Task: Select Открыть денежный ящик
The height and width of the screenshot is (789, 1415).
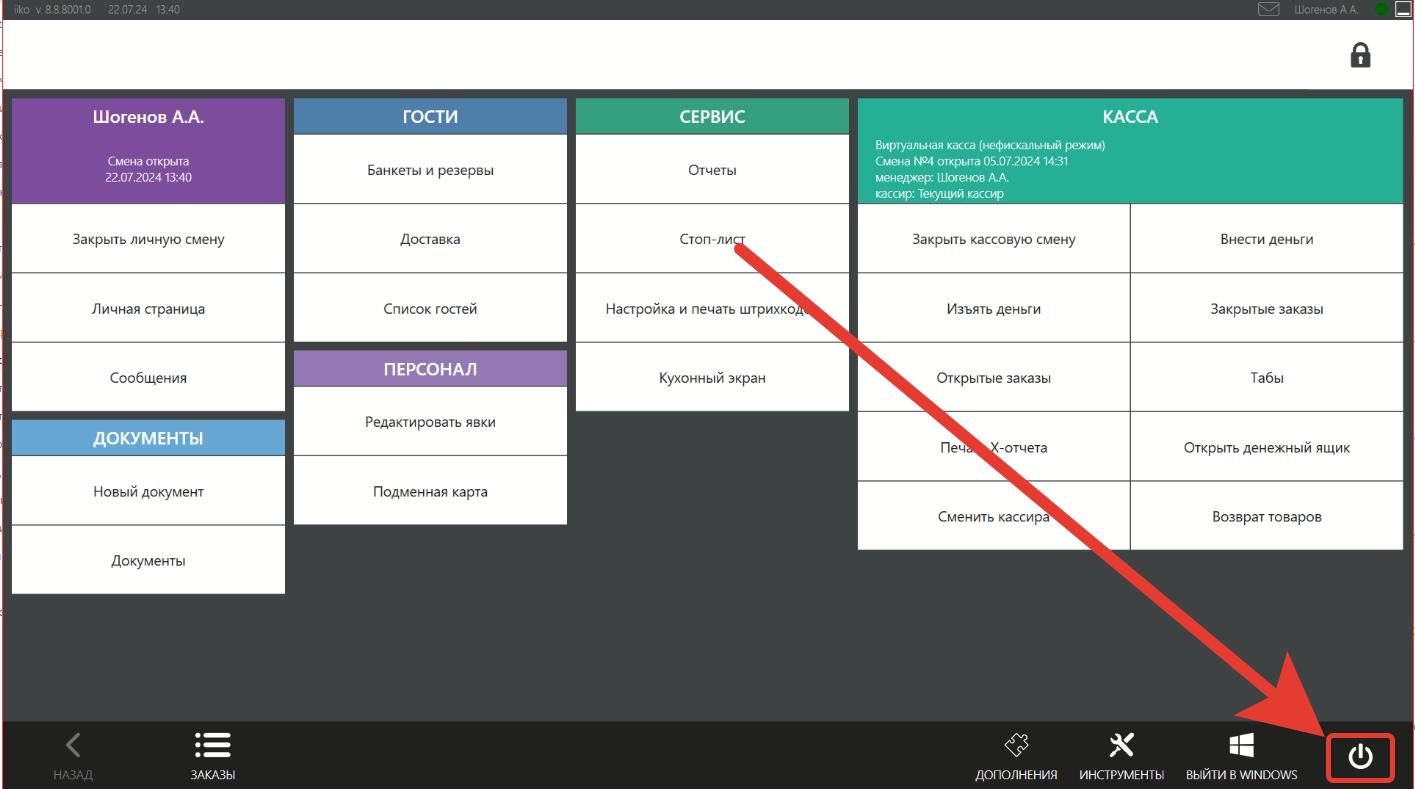Action: click(1267, 447)
